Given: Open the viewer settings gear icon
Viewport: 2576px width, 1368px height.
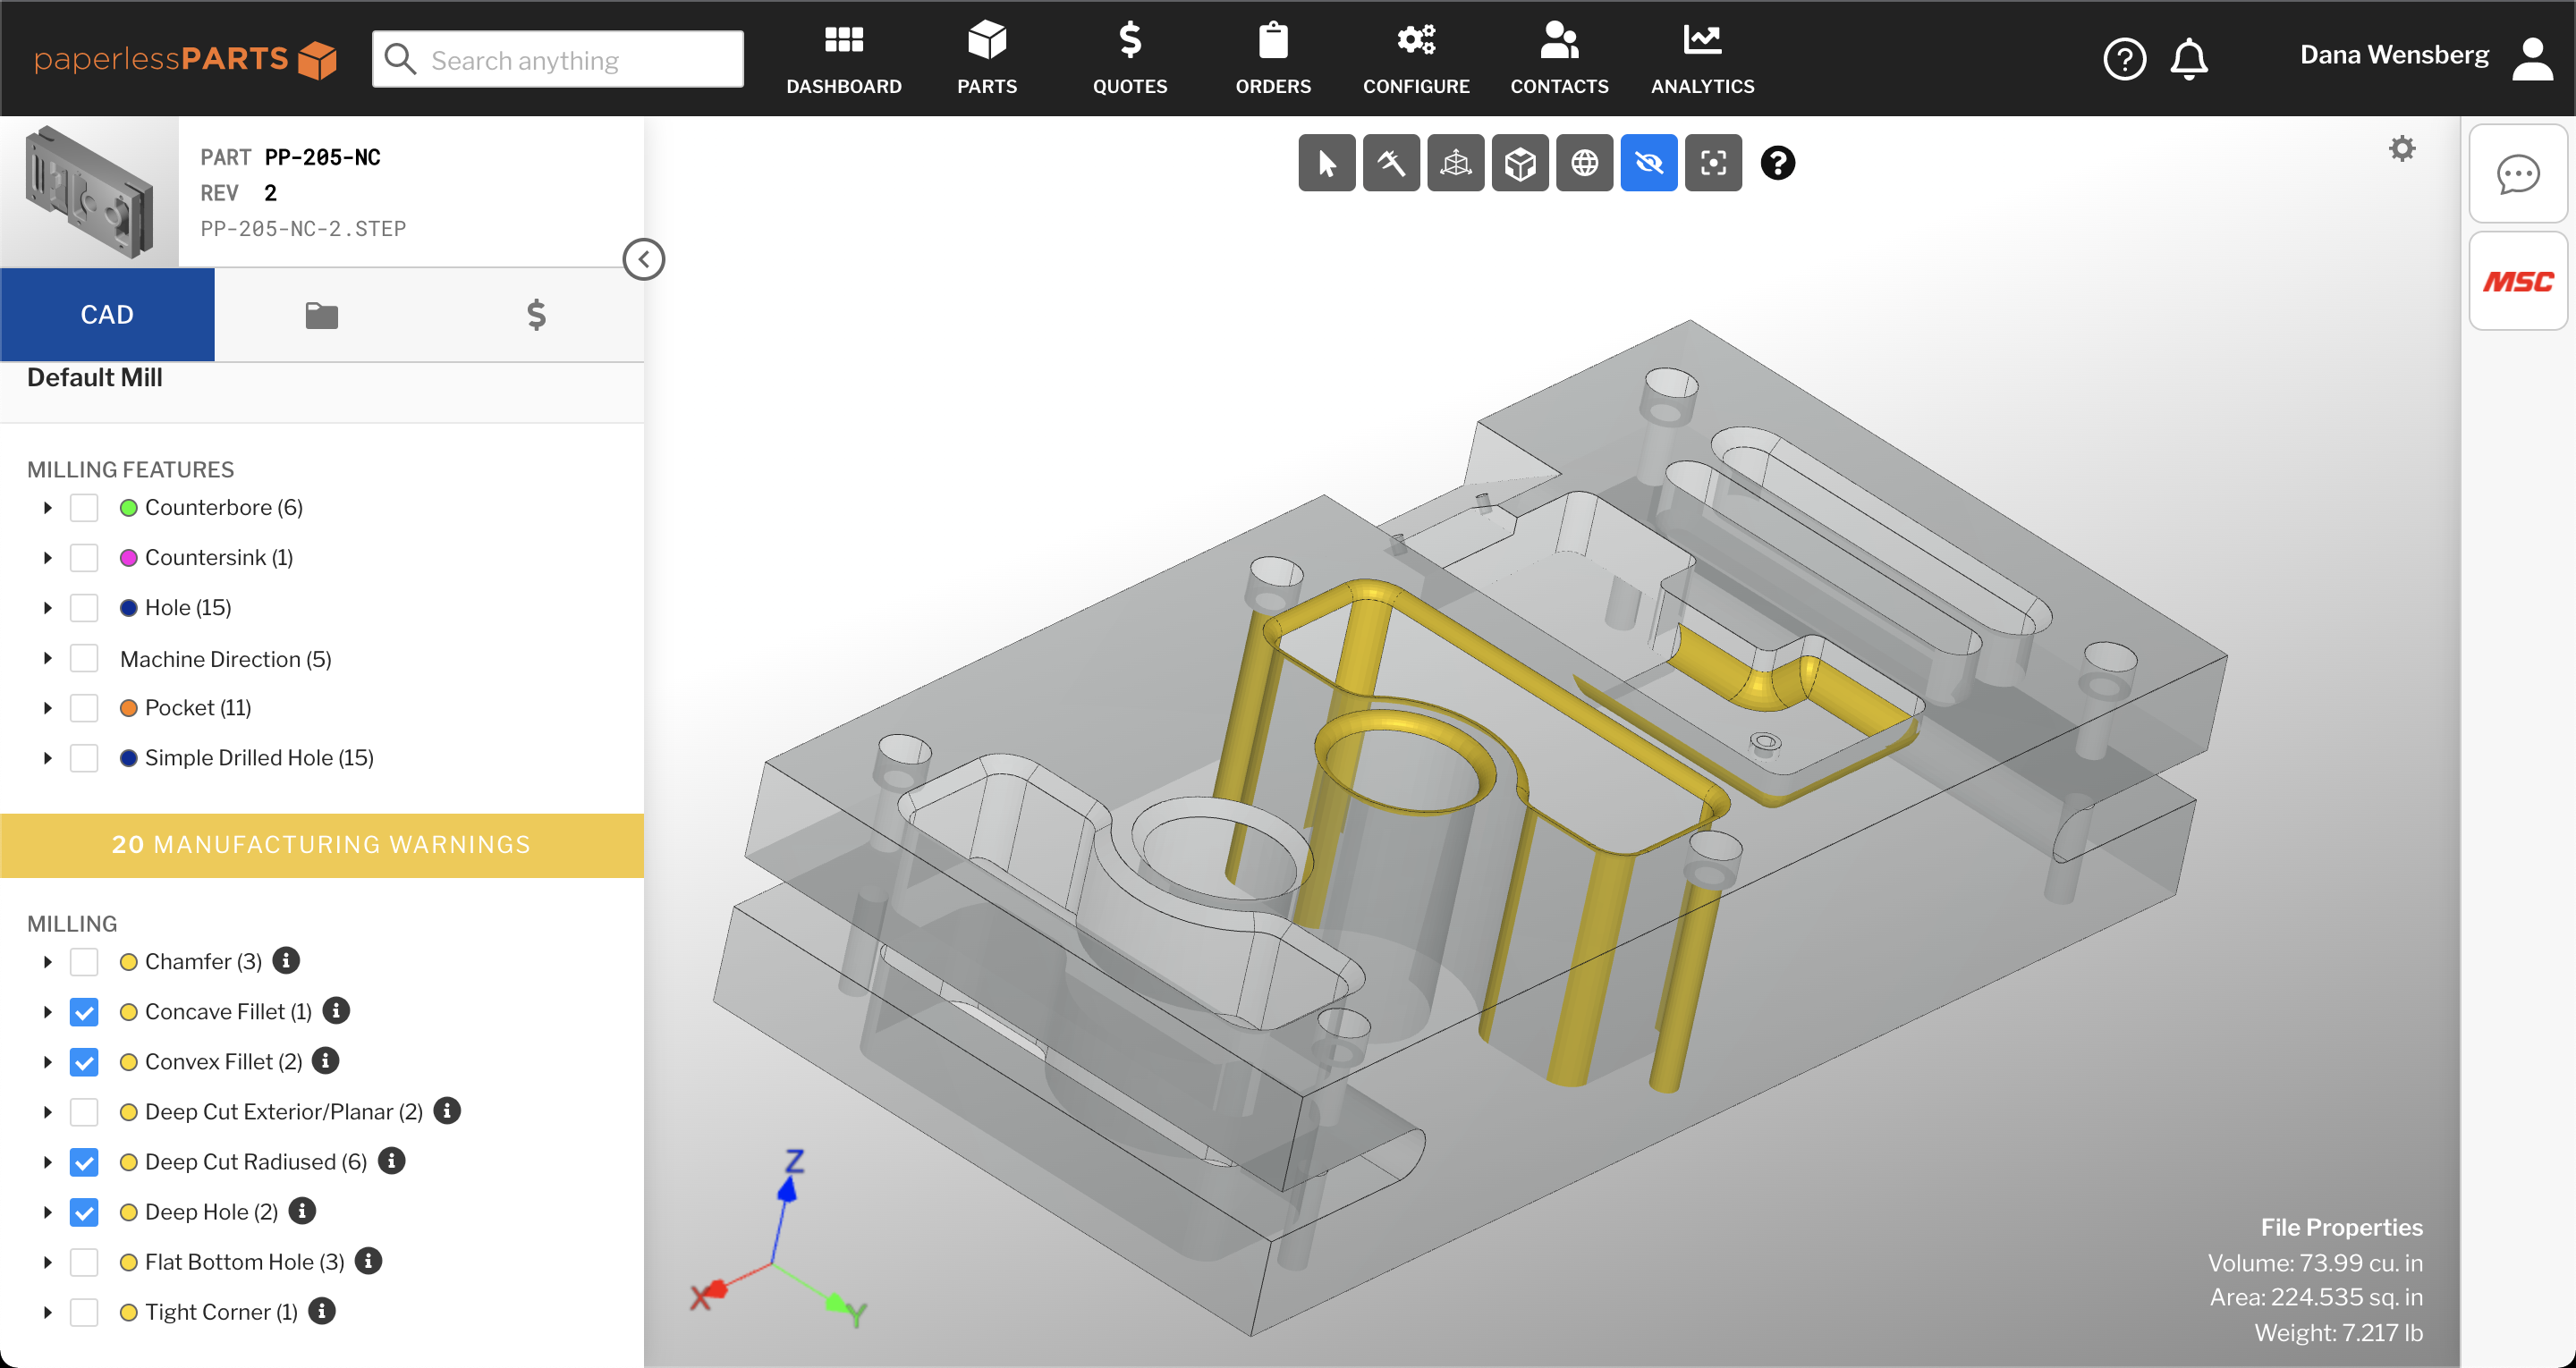Looking at the screenshot, I should (x=2402, y=148).
